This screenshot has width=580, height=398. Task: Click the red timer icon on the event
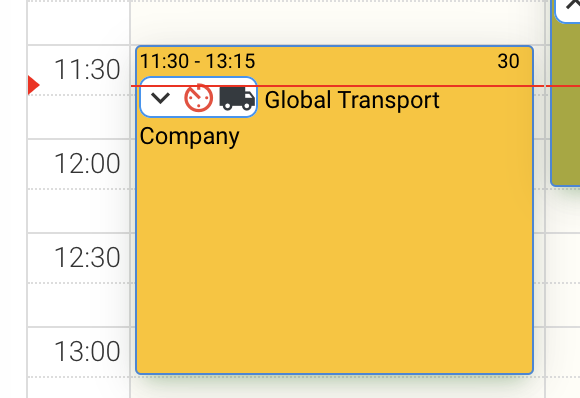coord(199,98)
